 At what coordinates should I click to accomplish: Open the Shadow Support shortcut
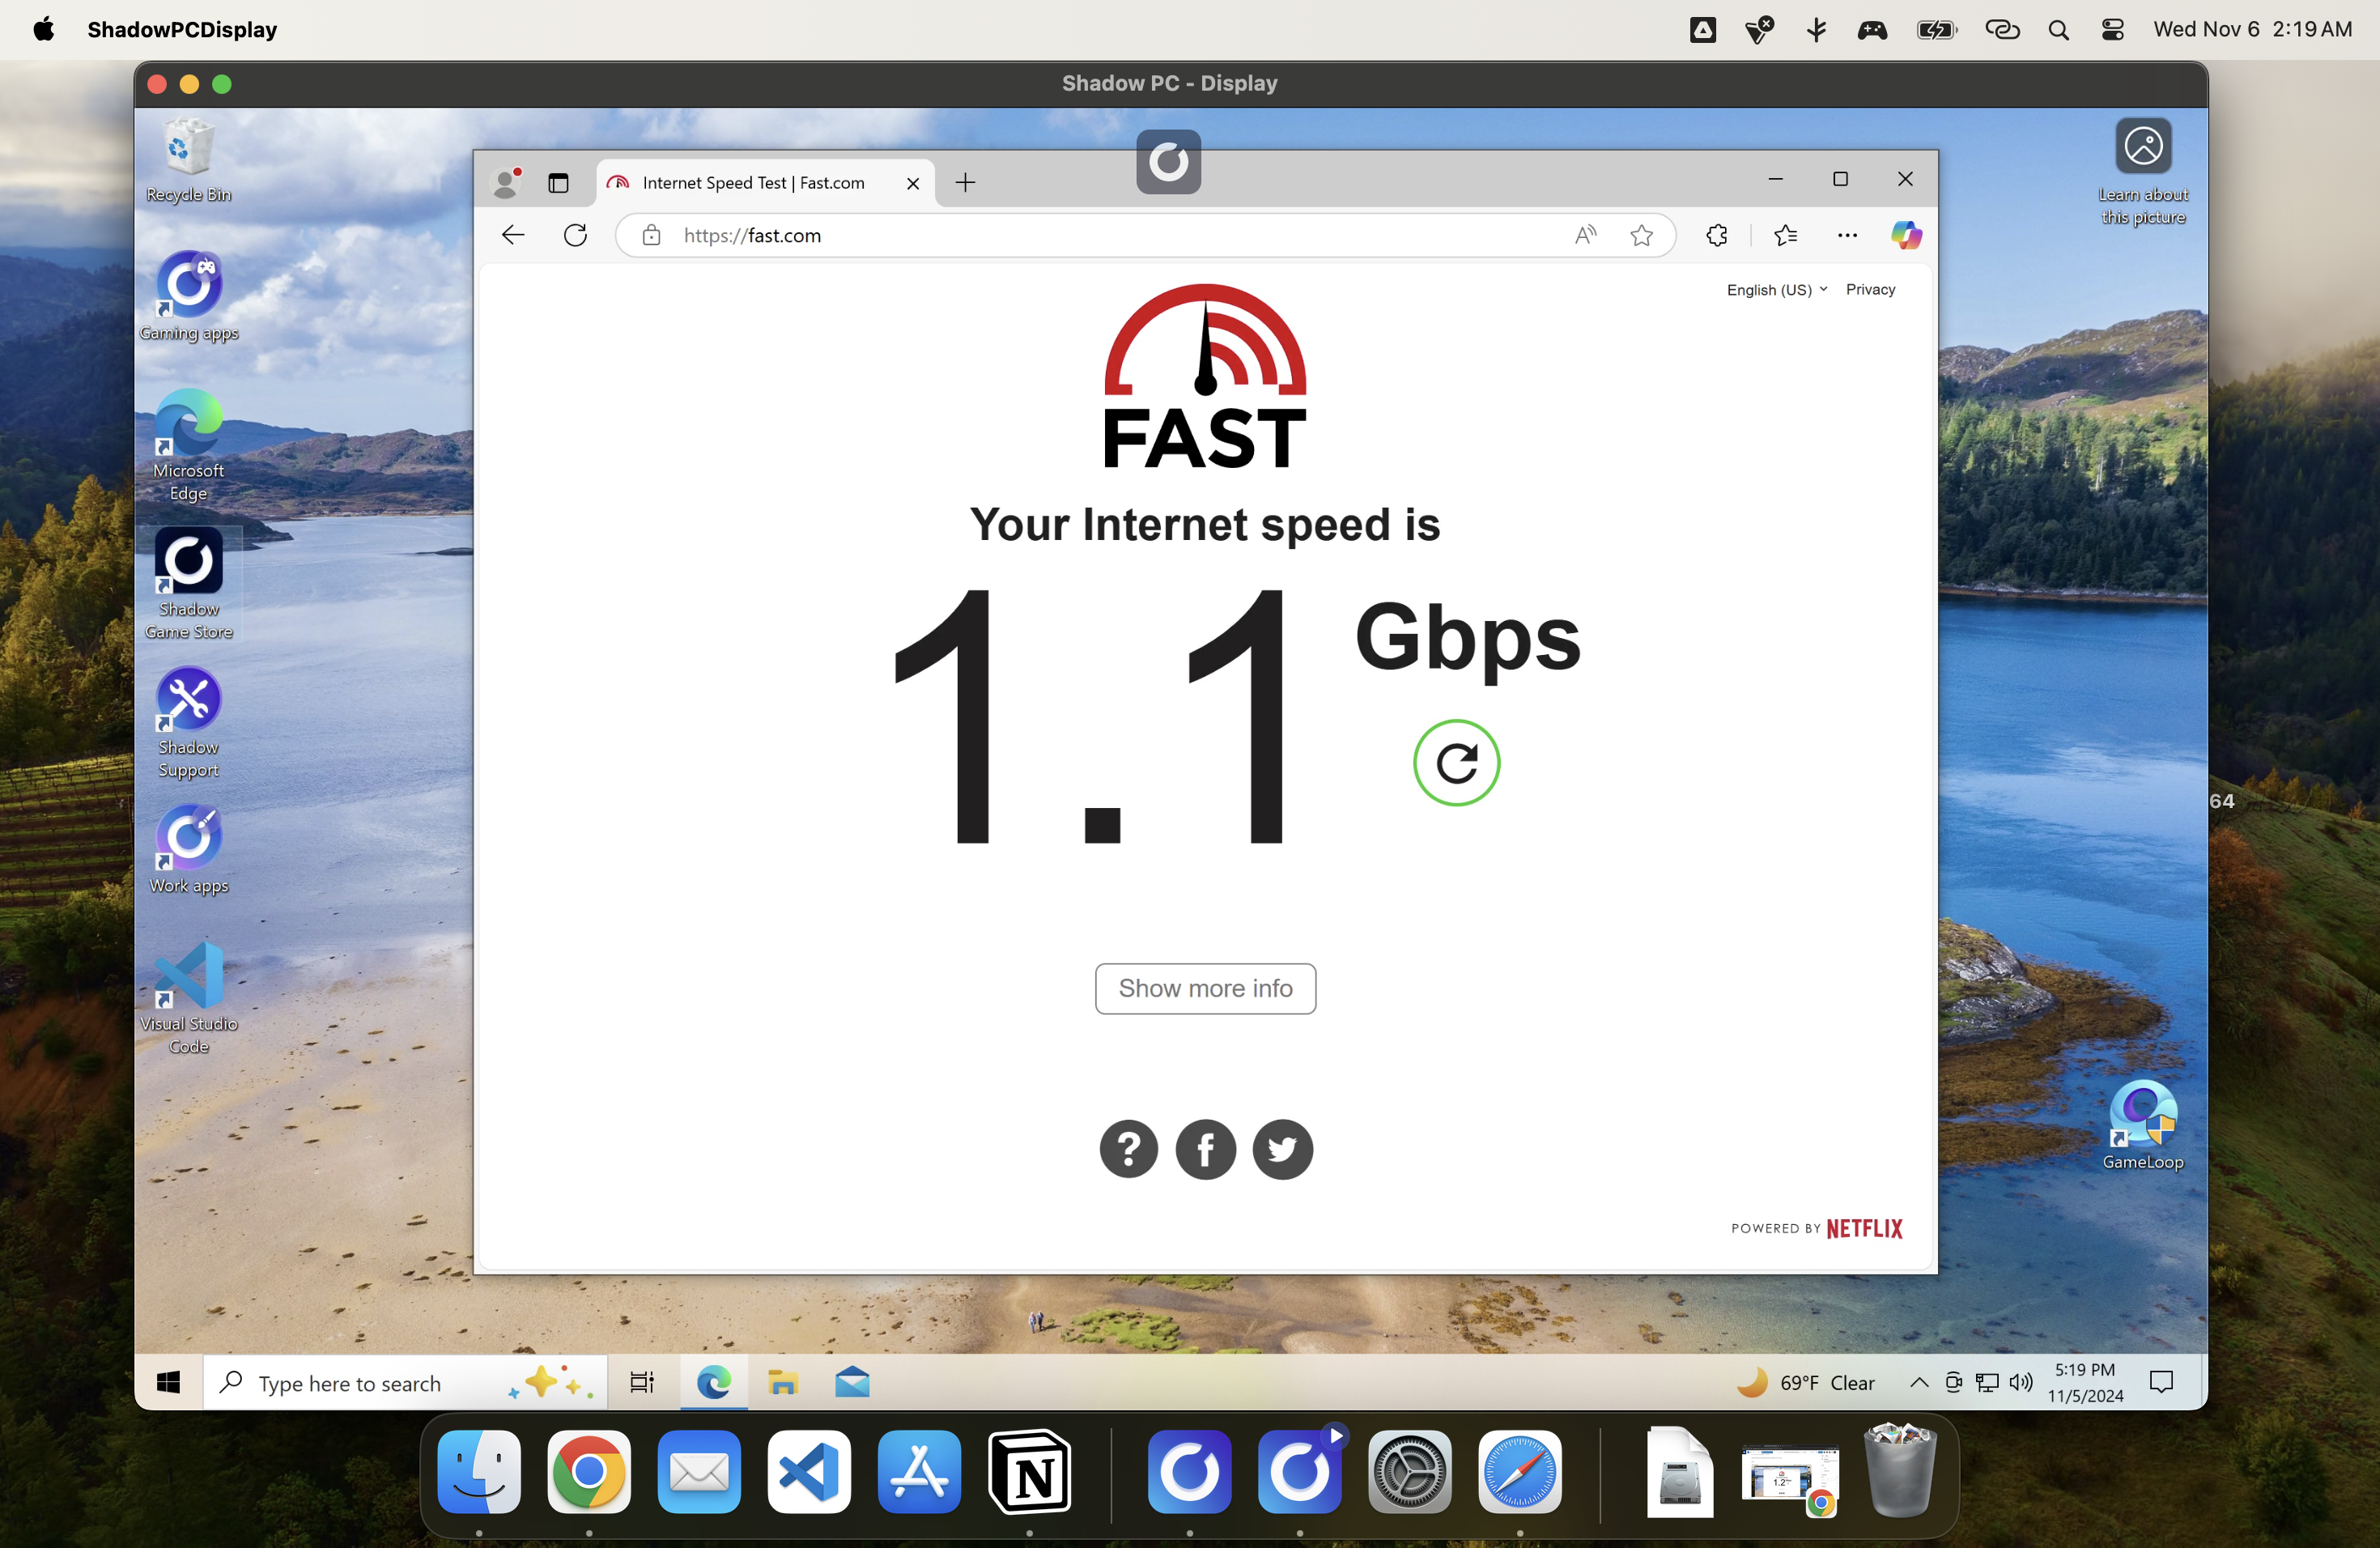(x=188, y=723)
